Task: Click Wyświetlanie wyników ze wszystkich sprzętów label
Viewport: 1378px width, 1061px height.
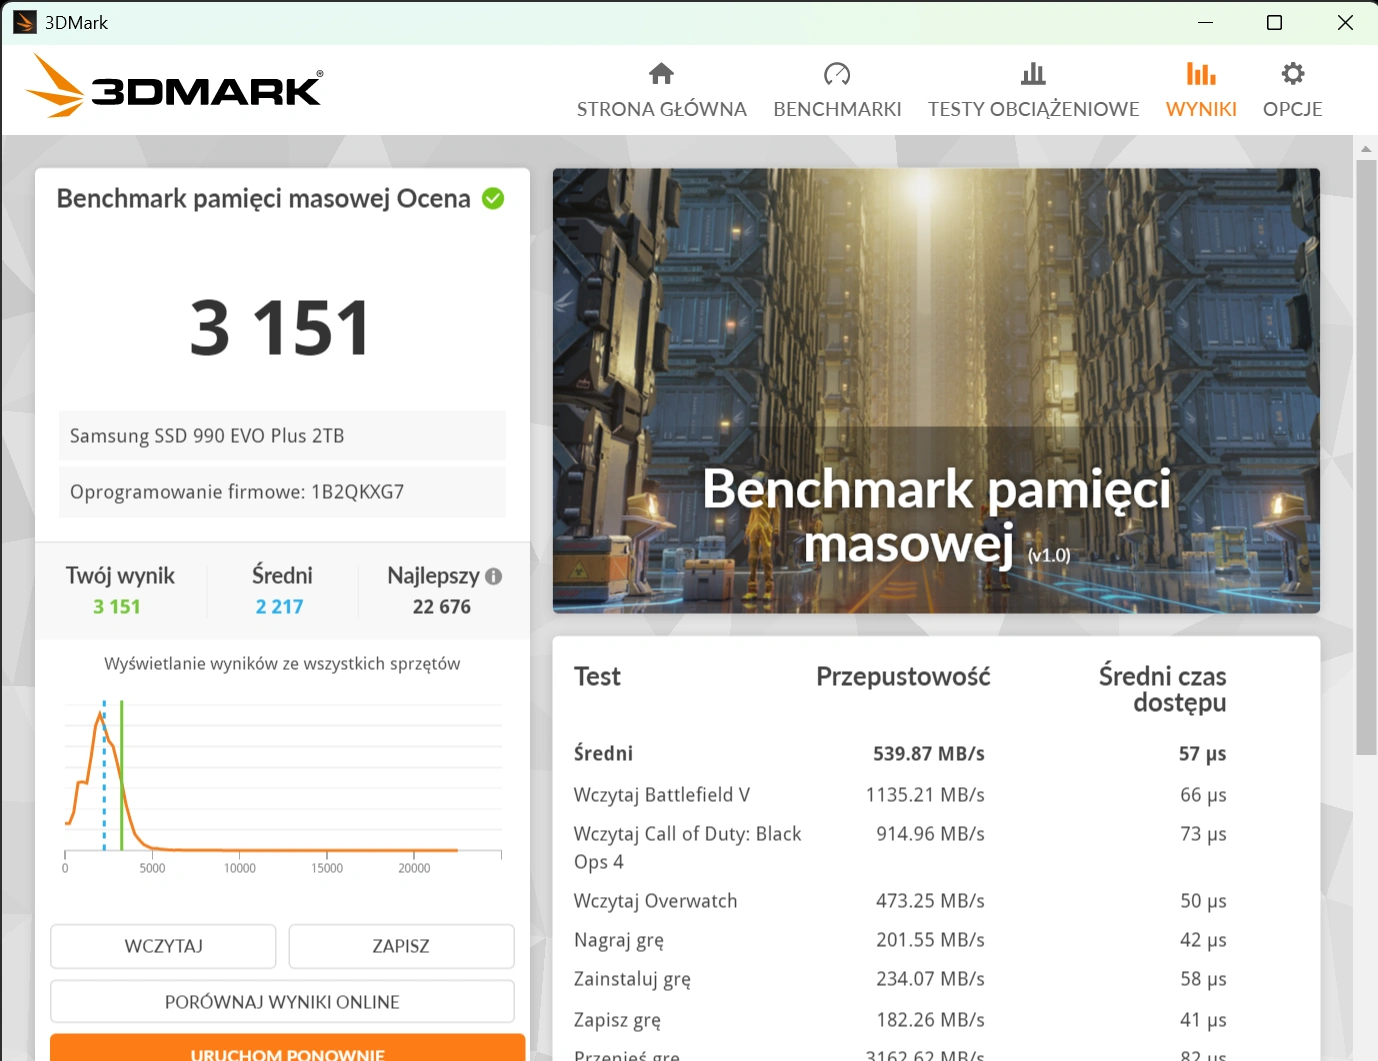Action: point(282,664)
